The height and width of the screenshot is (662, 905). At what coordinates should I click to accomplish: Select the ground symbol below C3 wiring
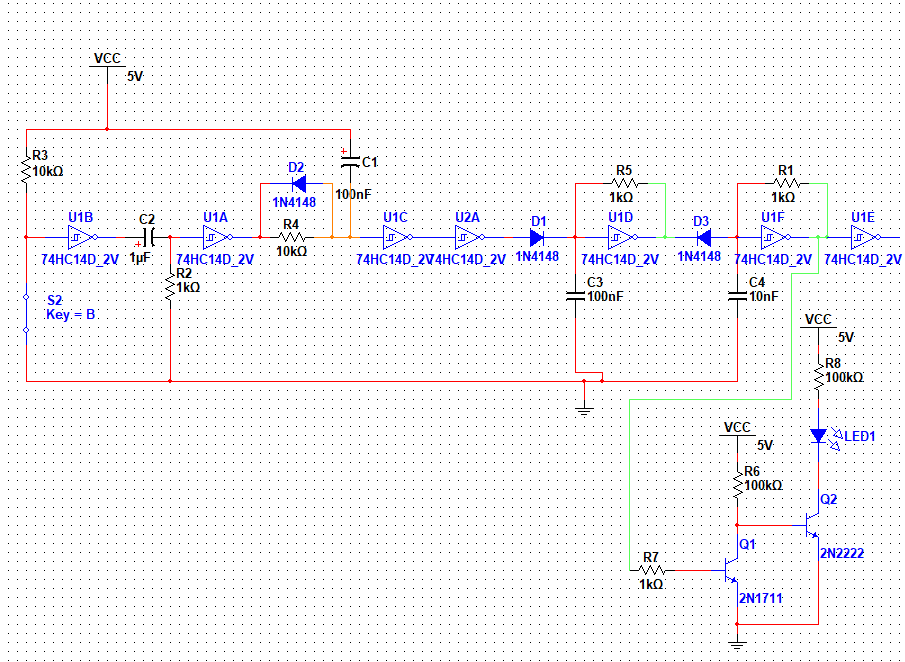pos(584,410)
